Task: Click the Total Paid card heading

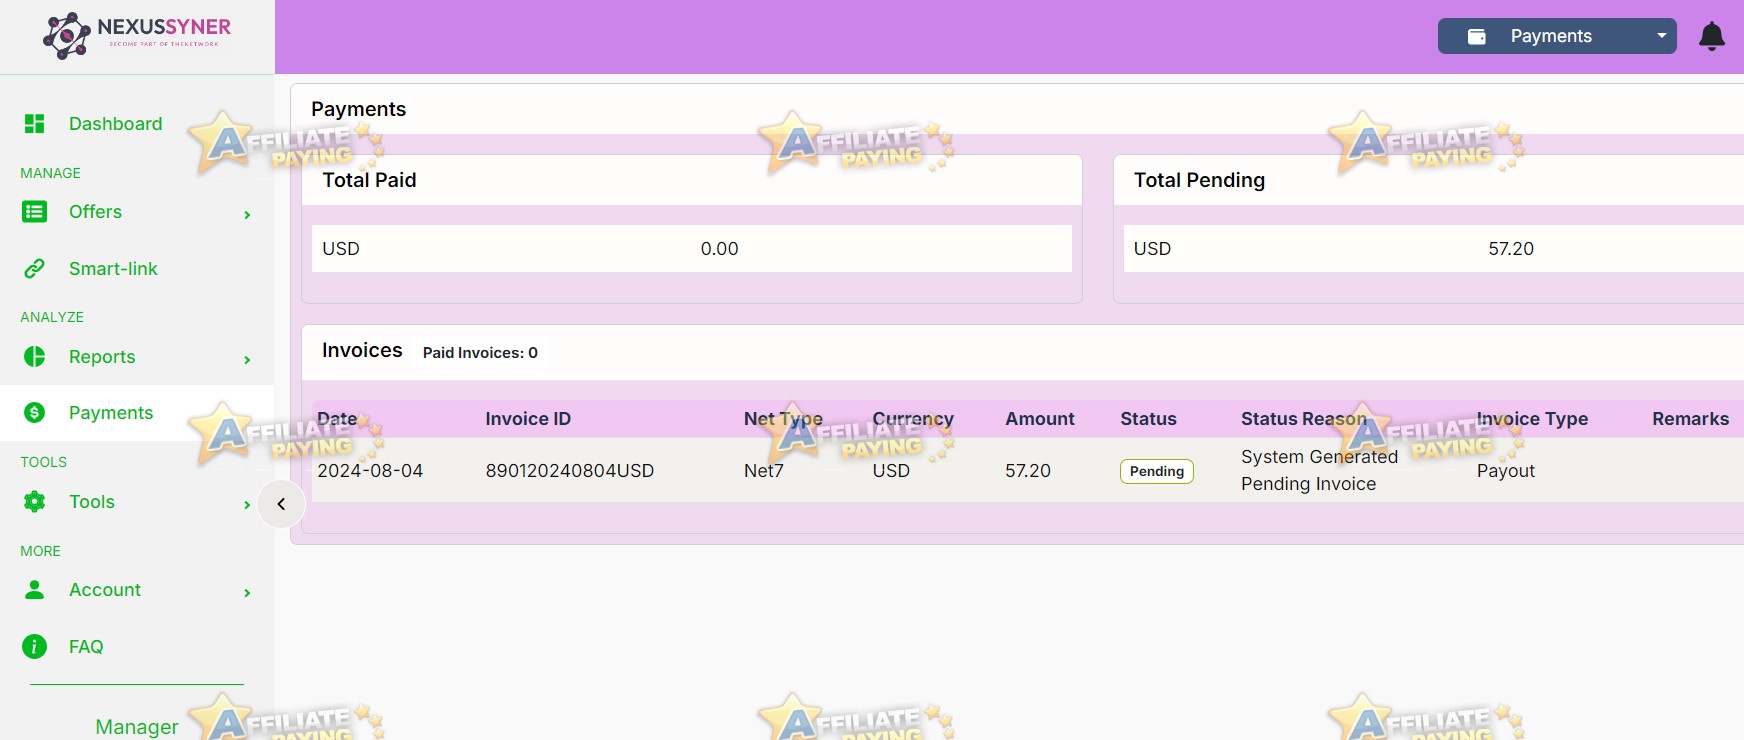Action: [369, 180]
